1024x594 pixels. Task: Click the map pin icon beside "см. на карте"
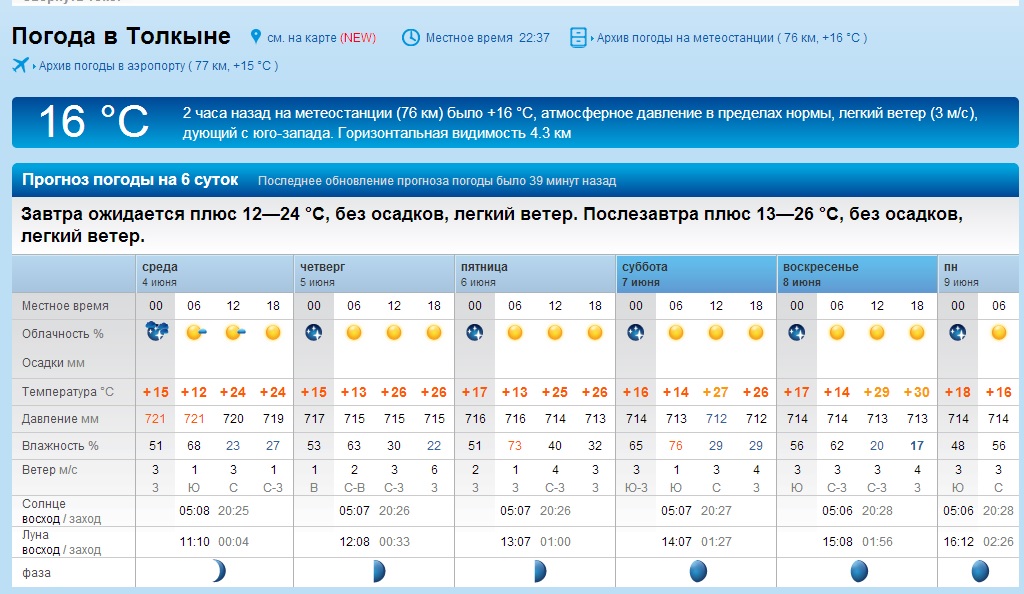click(x=256, y=37)
